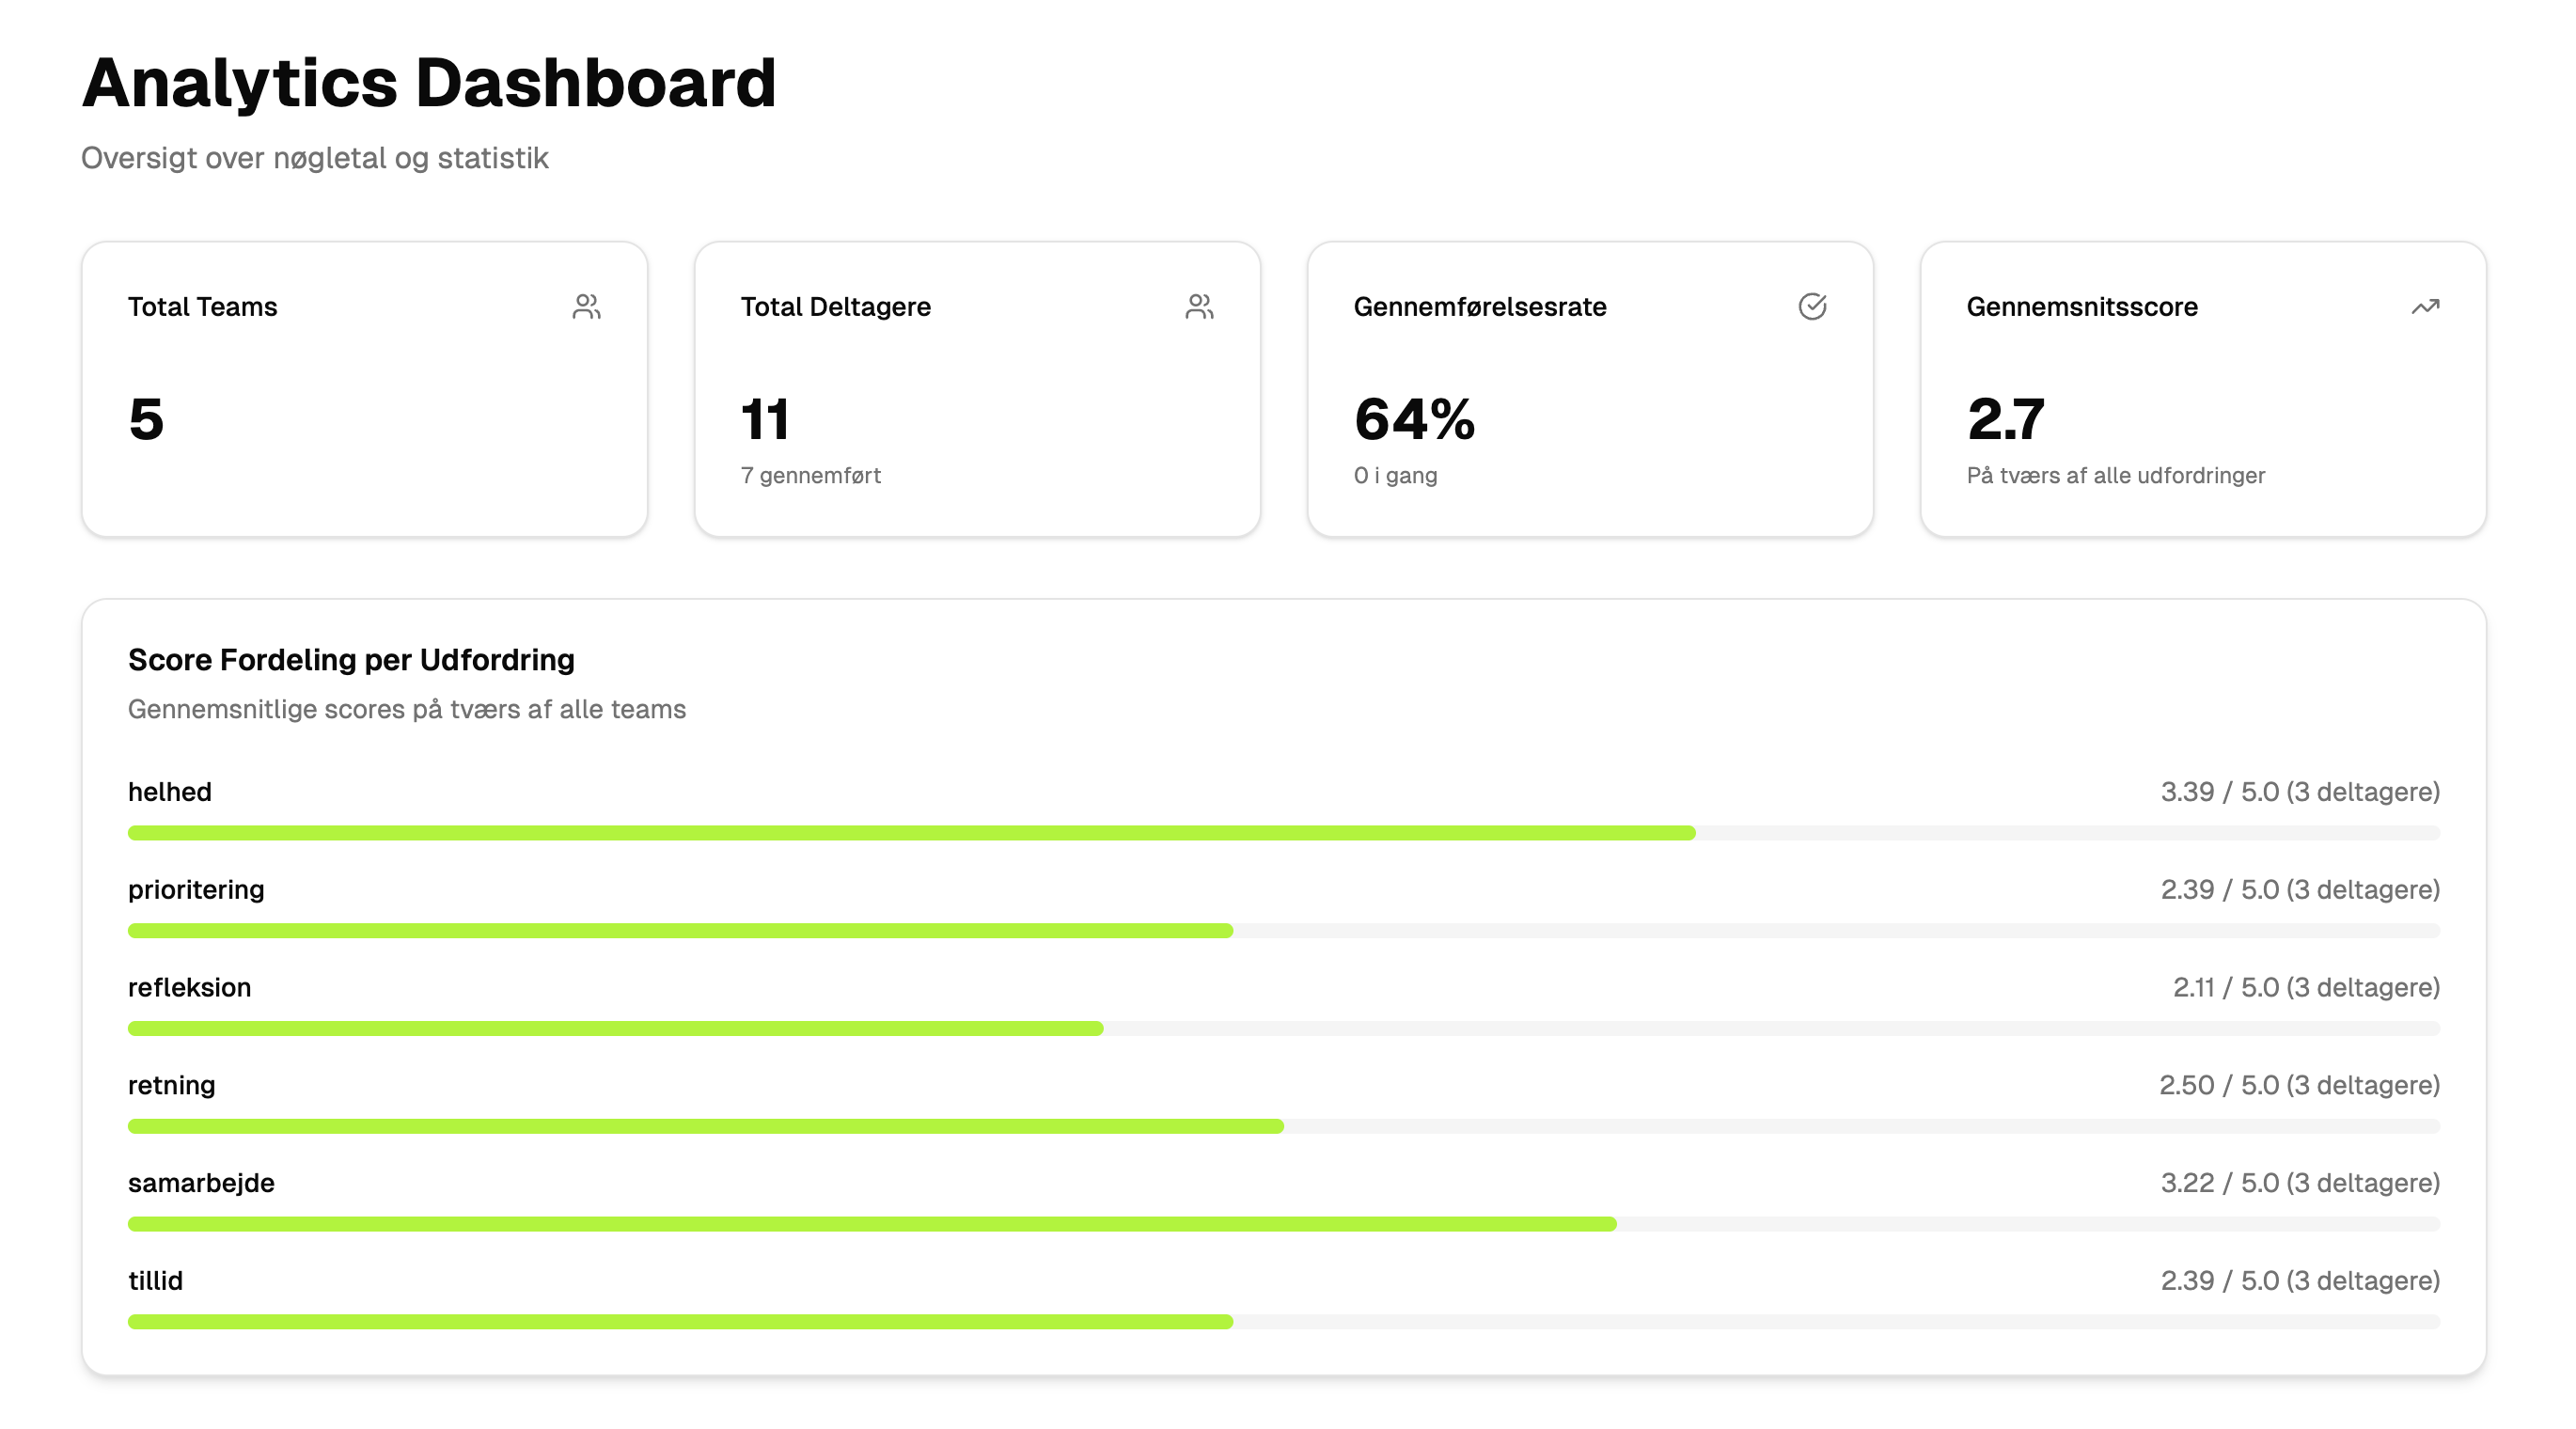Click the refleksion 2.11 / 5.0 score text
The height and width of the screenshot is (1429, 2576).
(x=2305, y=988)
